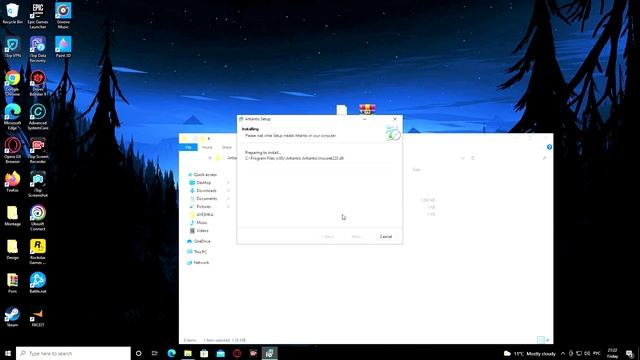640x360 pixels.
Task: Click the taskbar search box
Action: pyautogui.click(x=73, y=353)
